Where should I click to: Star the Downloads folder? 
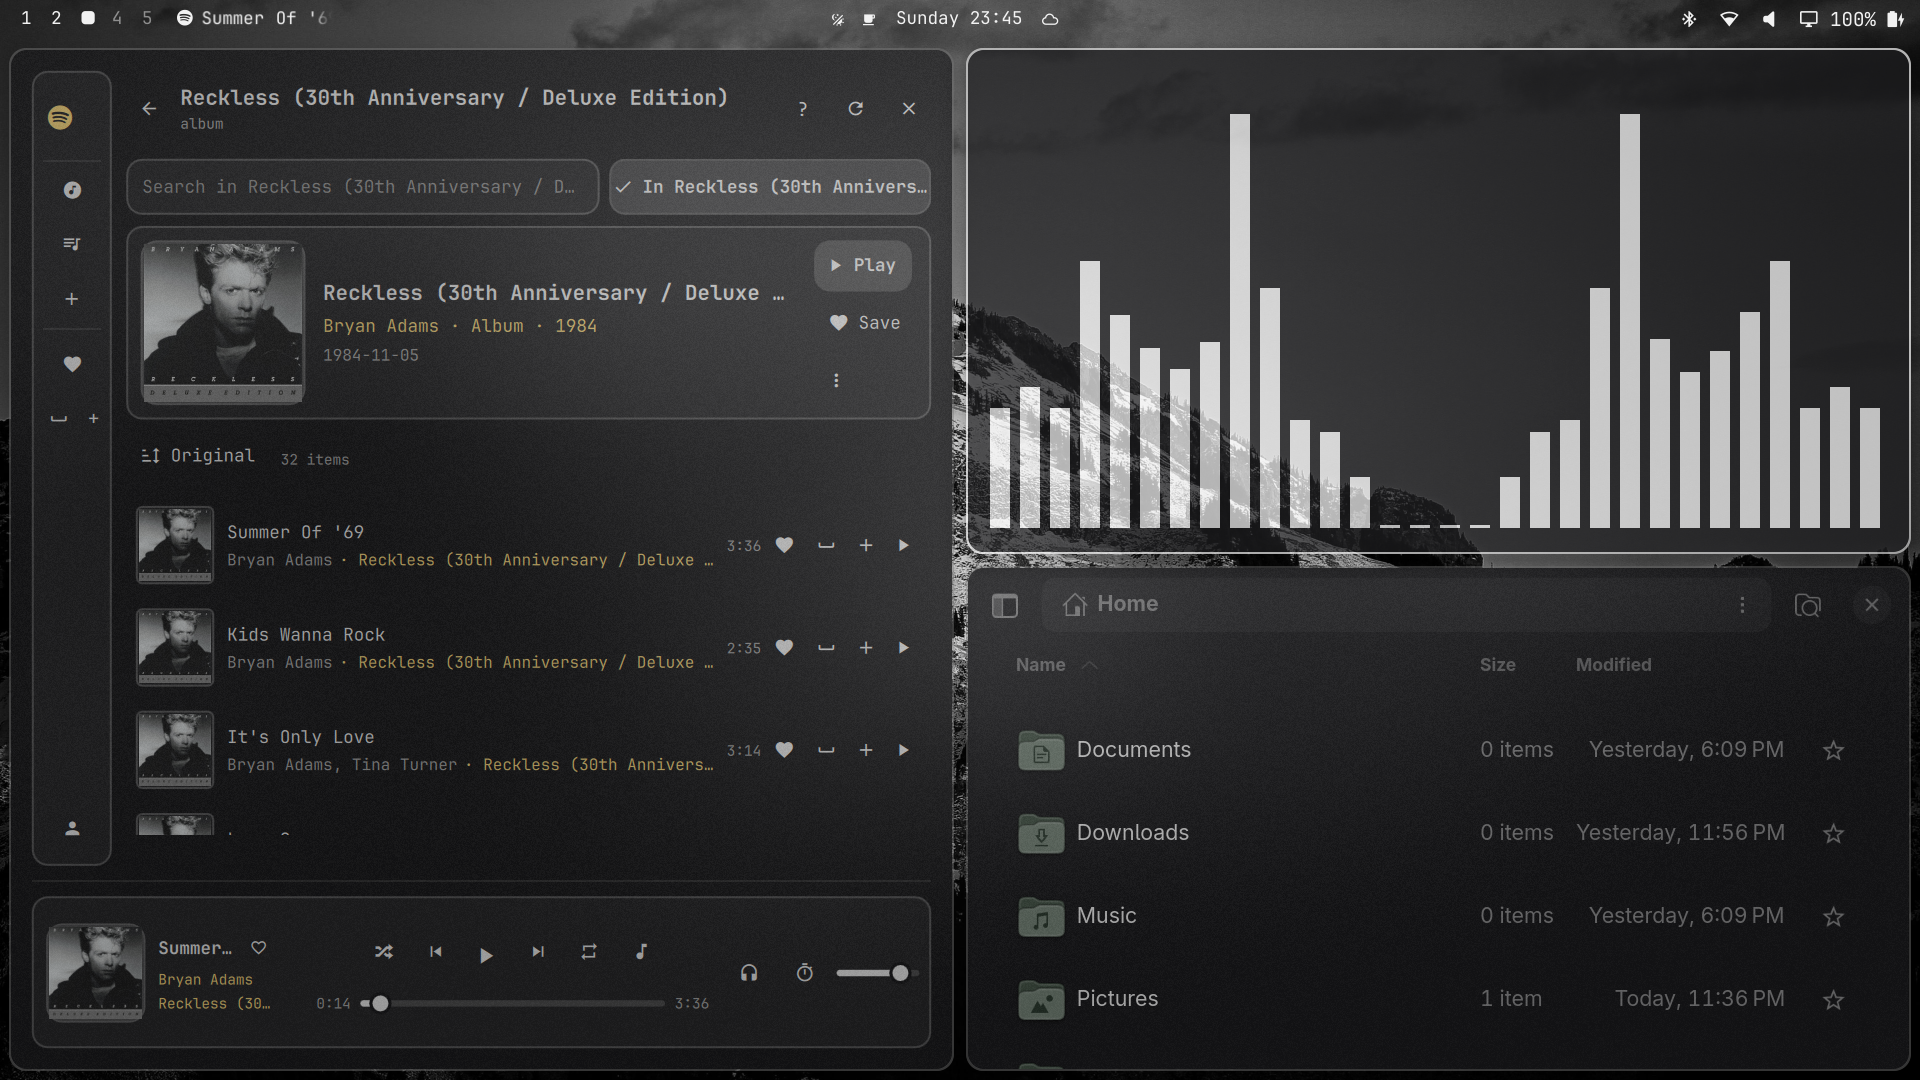pyautogui.click(x=1833, y=834)
